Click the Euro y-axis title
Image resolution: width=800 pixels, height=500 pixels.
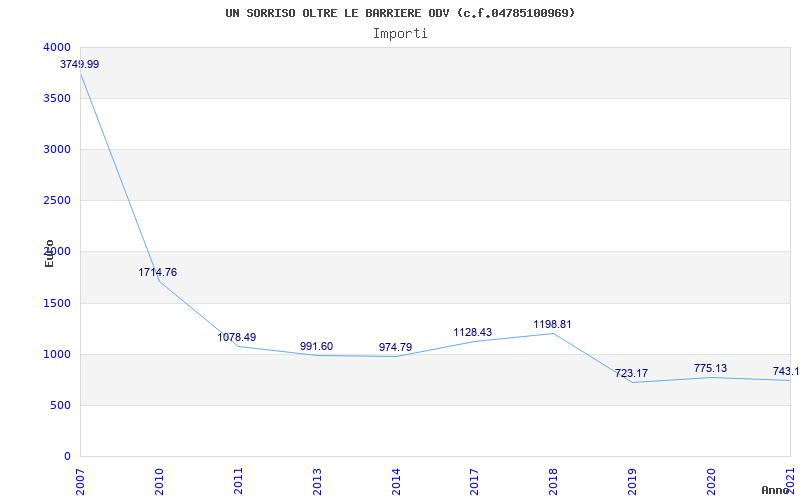(49, 253)
